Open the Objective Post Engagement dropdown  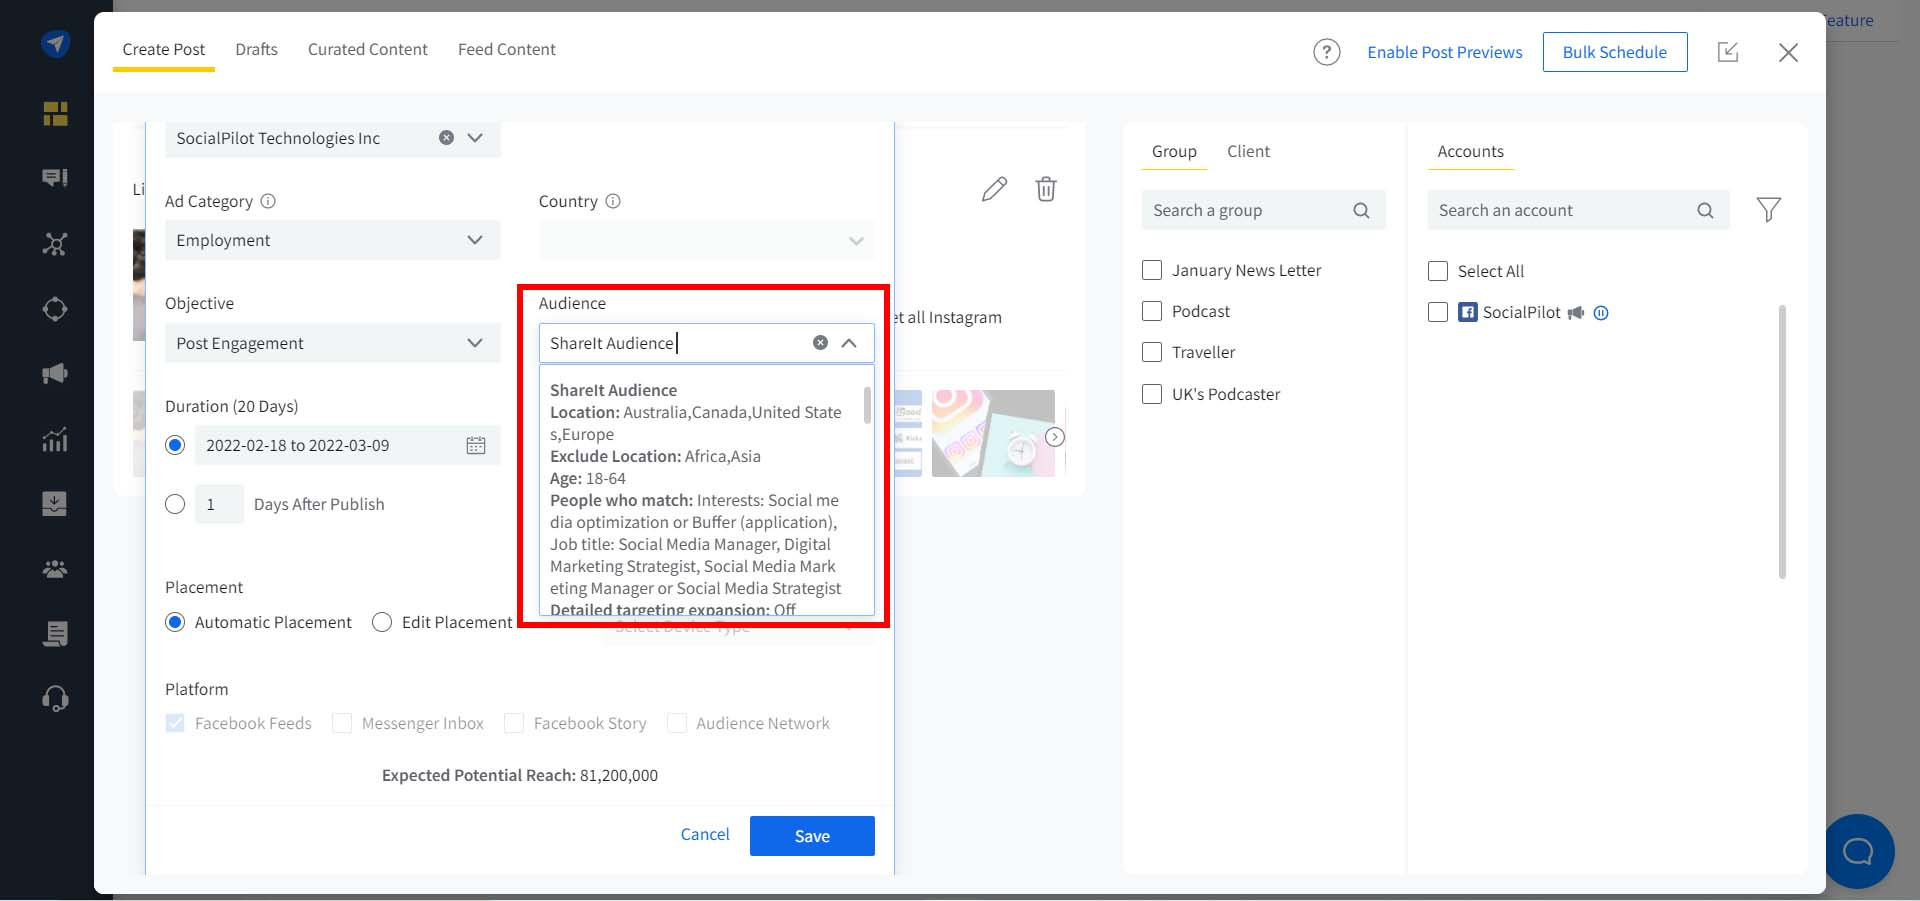pos(333,343)
